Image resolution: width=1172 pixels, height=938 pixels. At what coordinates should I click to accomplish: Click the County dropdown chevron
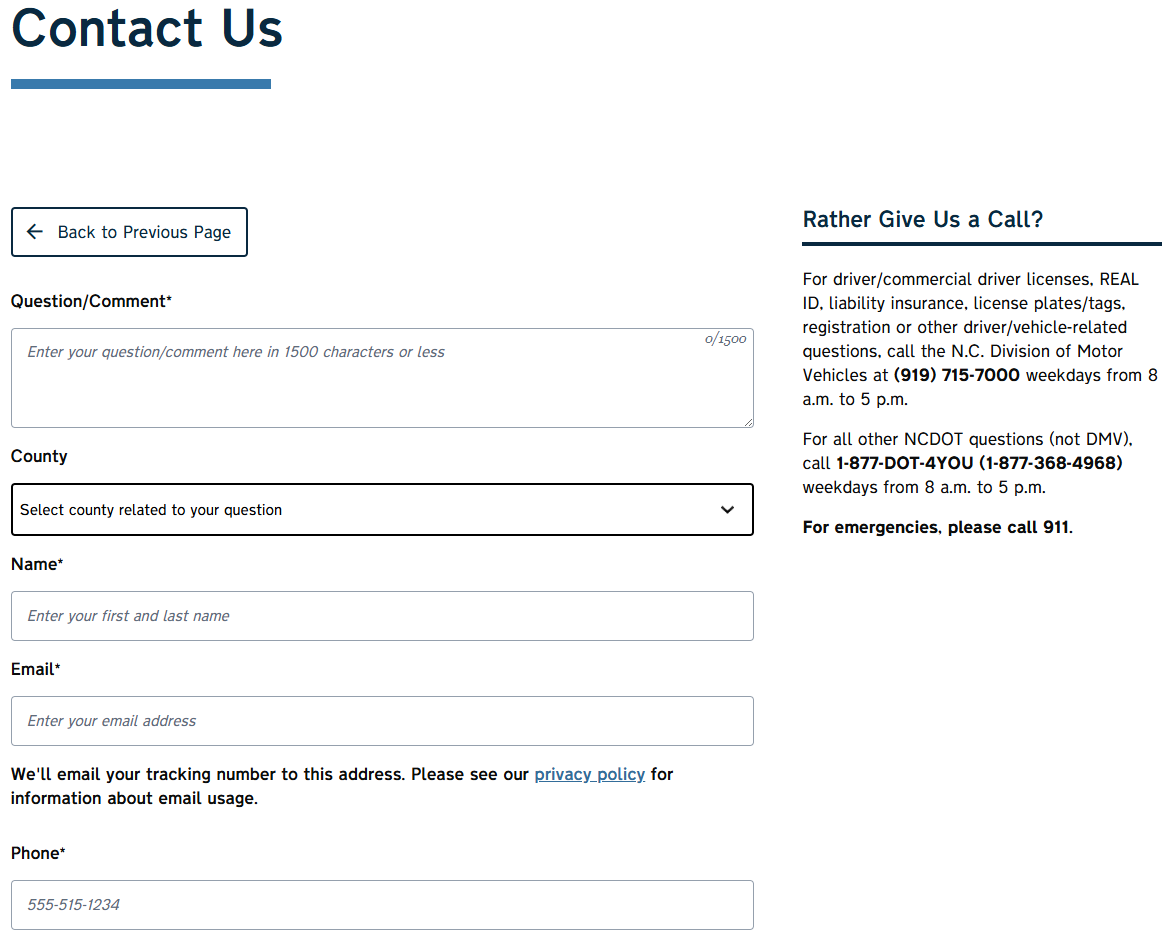click(728, 510)
